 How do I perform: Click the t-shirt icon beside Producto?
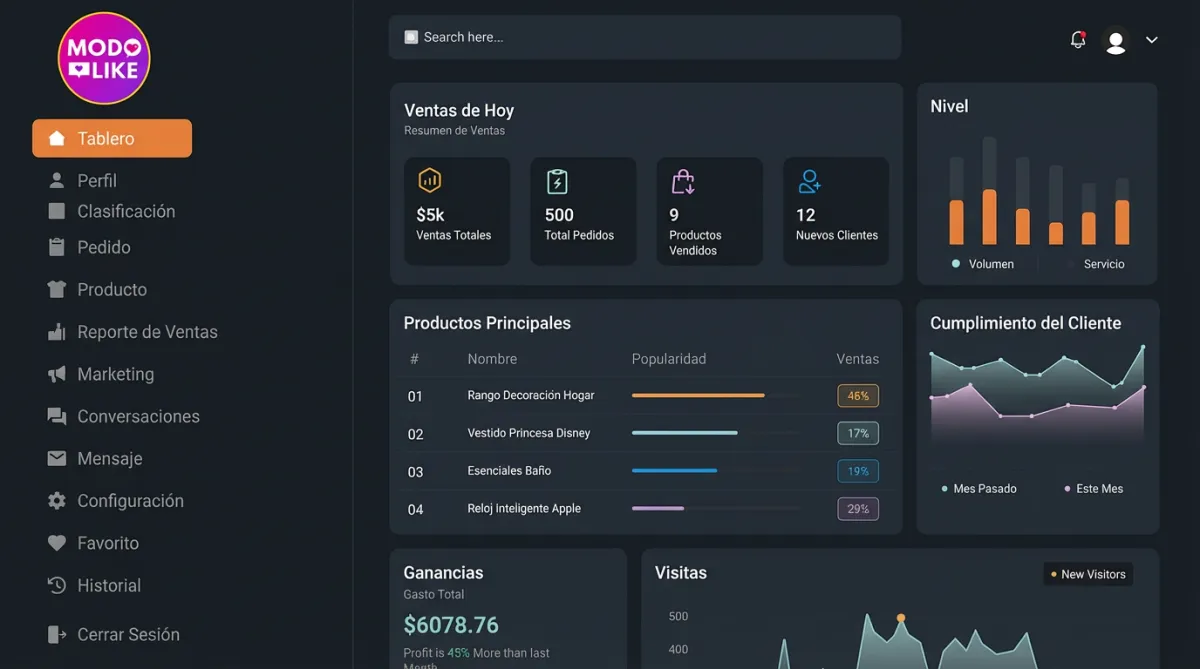click(x=57, y=289)
